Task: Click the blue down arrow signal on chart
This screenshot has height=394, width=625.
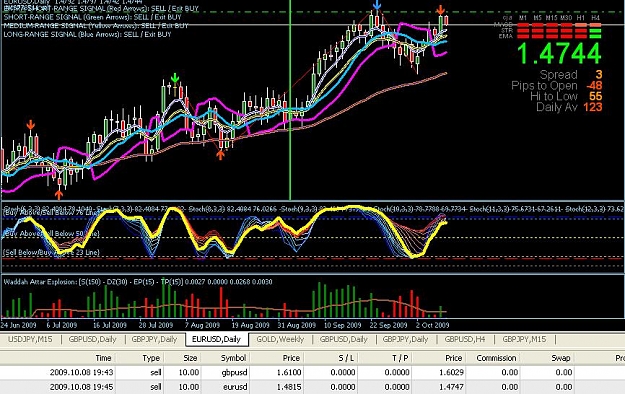Action: (377, 4)
